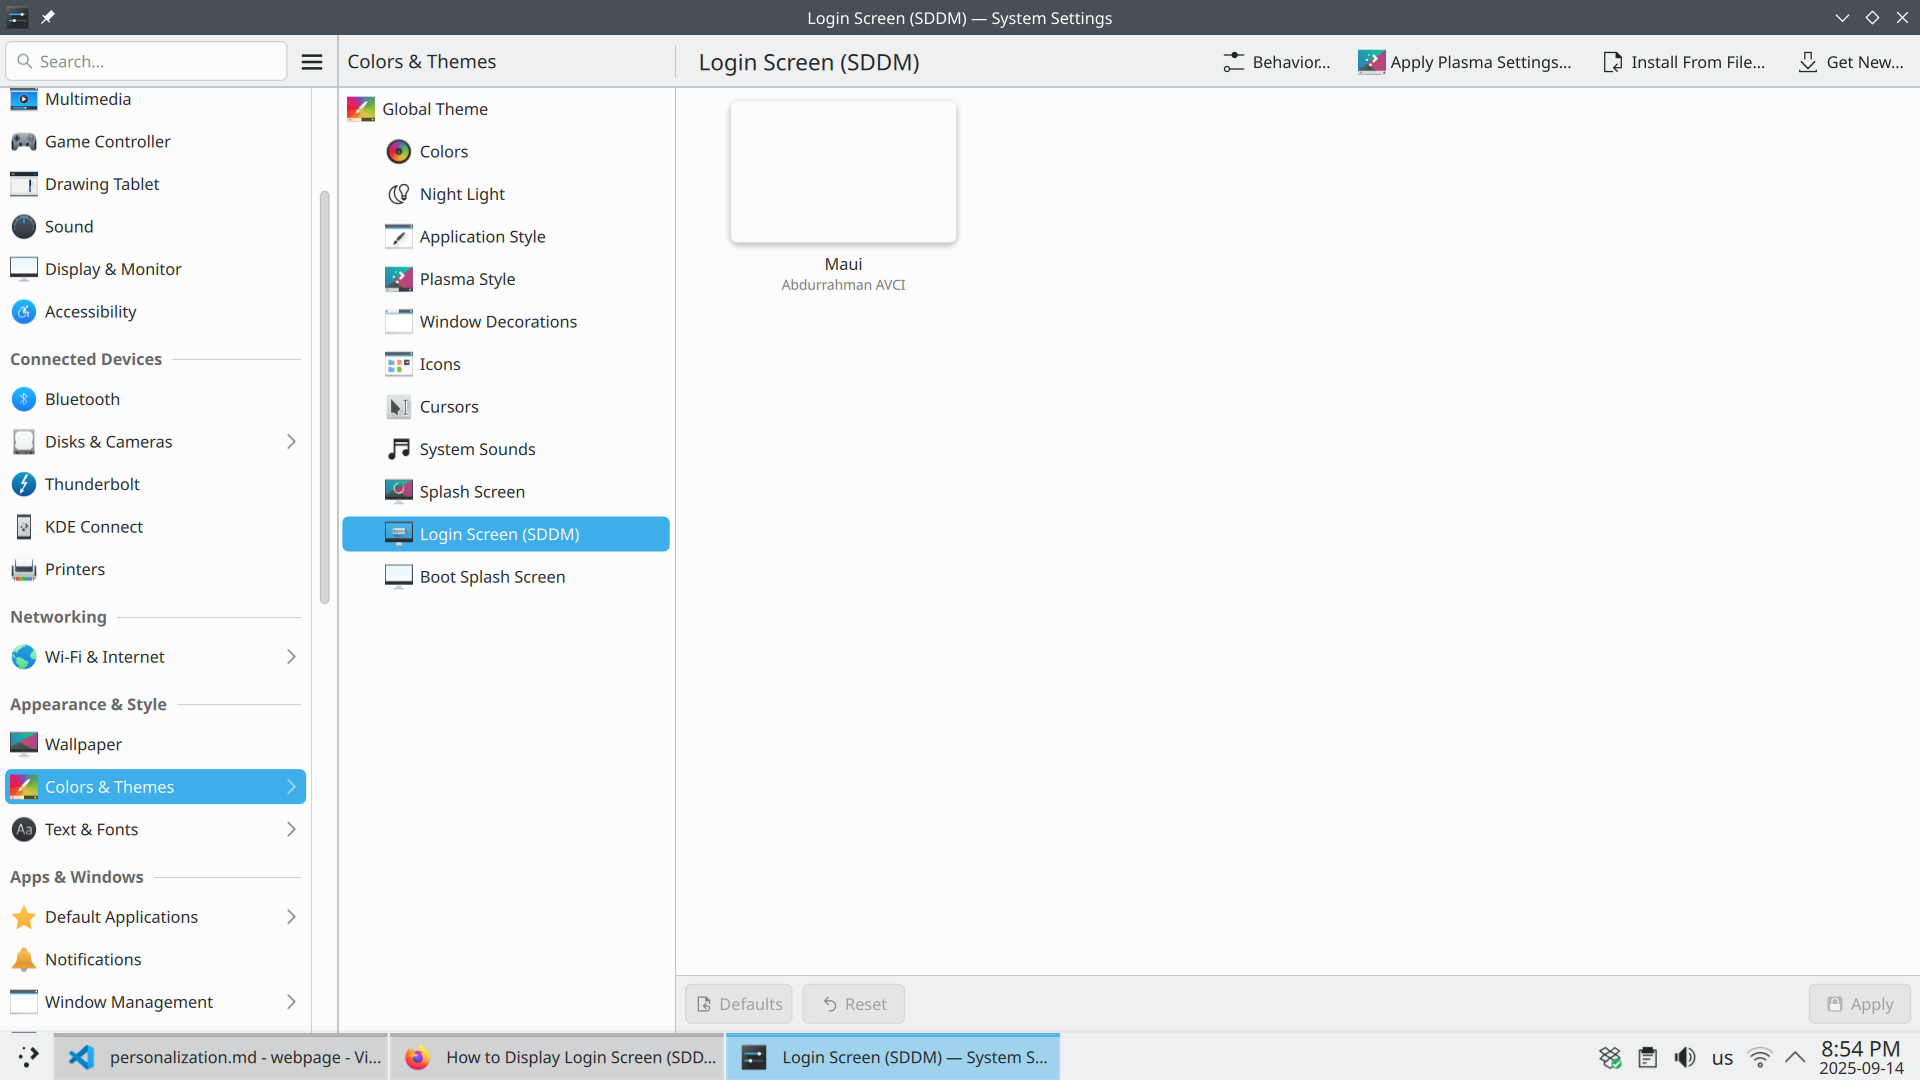The image size is (1920, 1080).
Task: Open Wallpaper settings
Action: 155,744
